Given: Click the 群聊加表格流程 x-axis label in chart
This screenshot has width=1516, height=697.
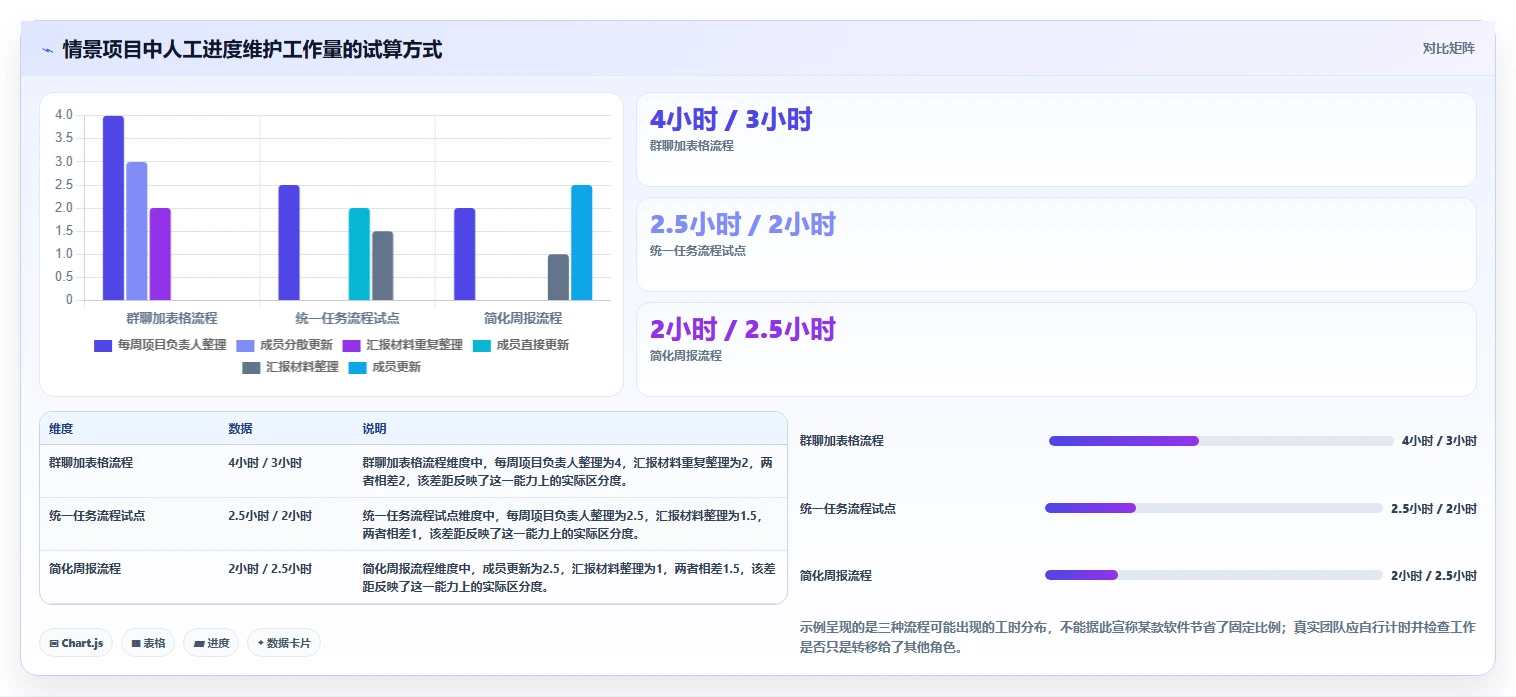Looking at the screenshot, I should (172, 318).
